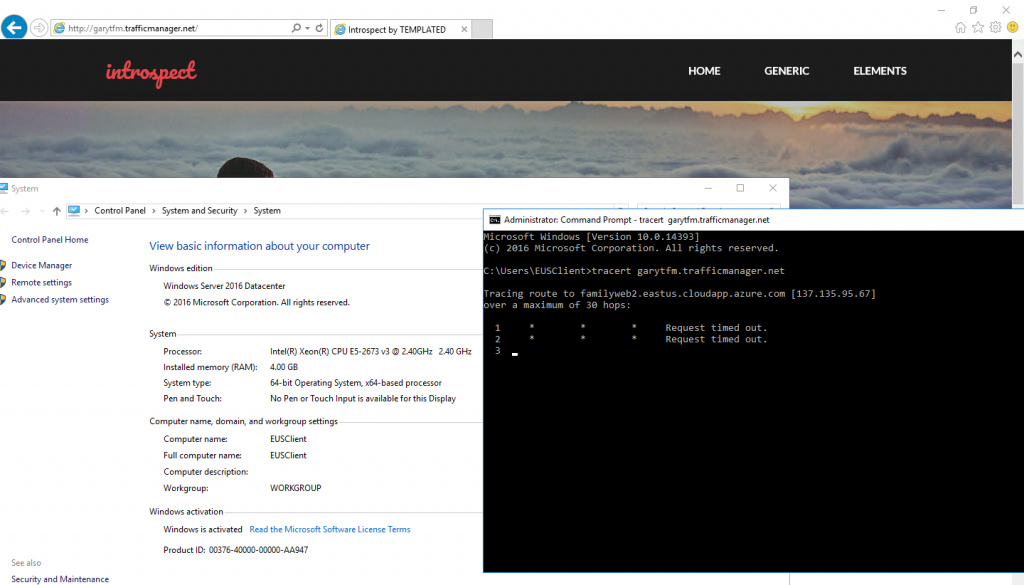Click shield icon beside Advanced system settings
This screenshot has width=1024, height=585.
3,299
